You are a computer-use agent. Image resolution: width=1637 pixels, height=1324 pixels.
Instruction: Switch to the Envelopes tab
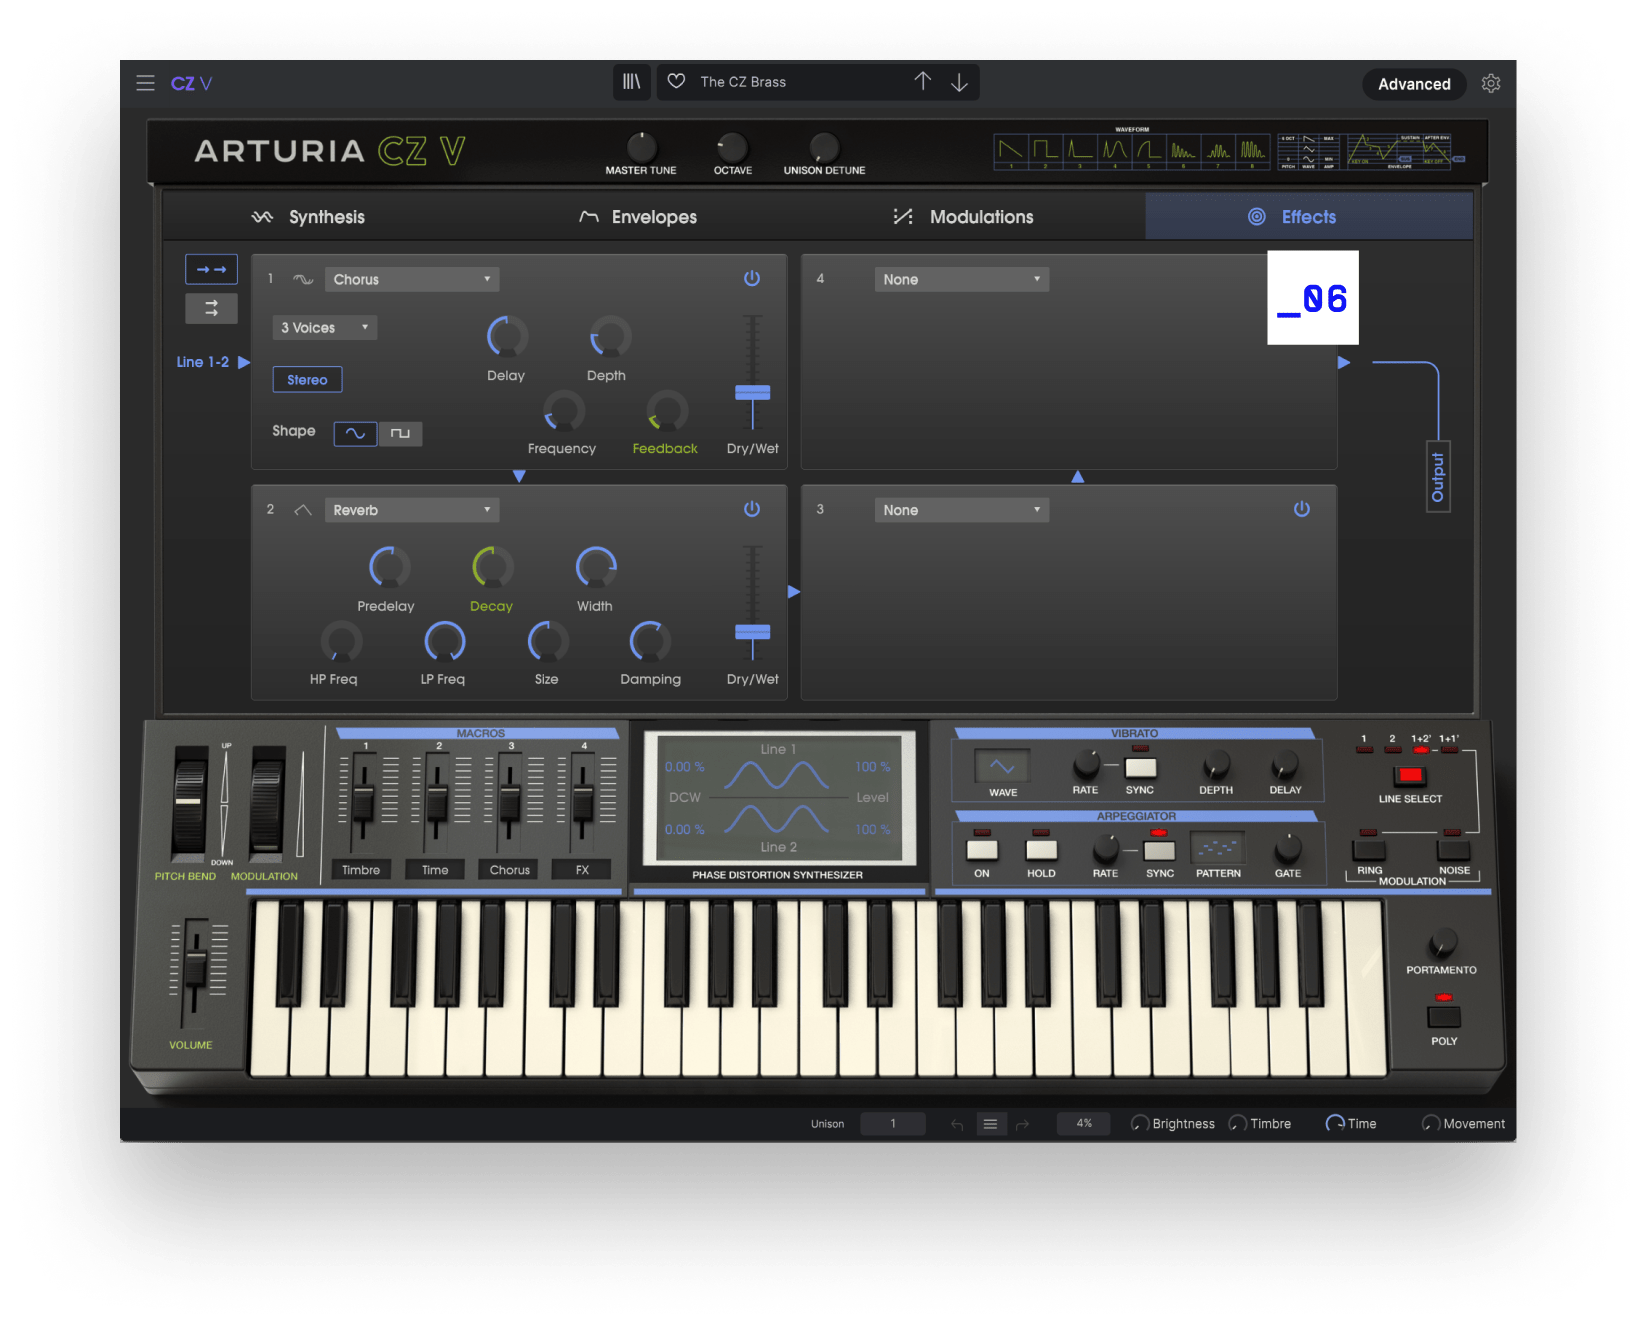(x=638, y=217)
